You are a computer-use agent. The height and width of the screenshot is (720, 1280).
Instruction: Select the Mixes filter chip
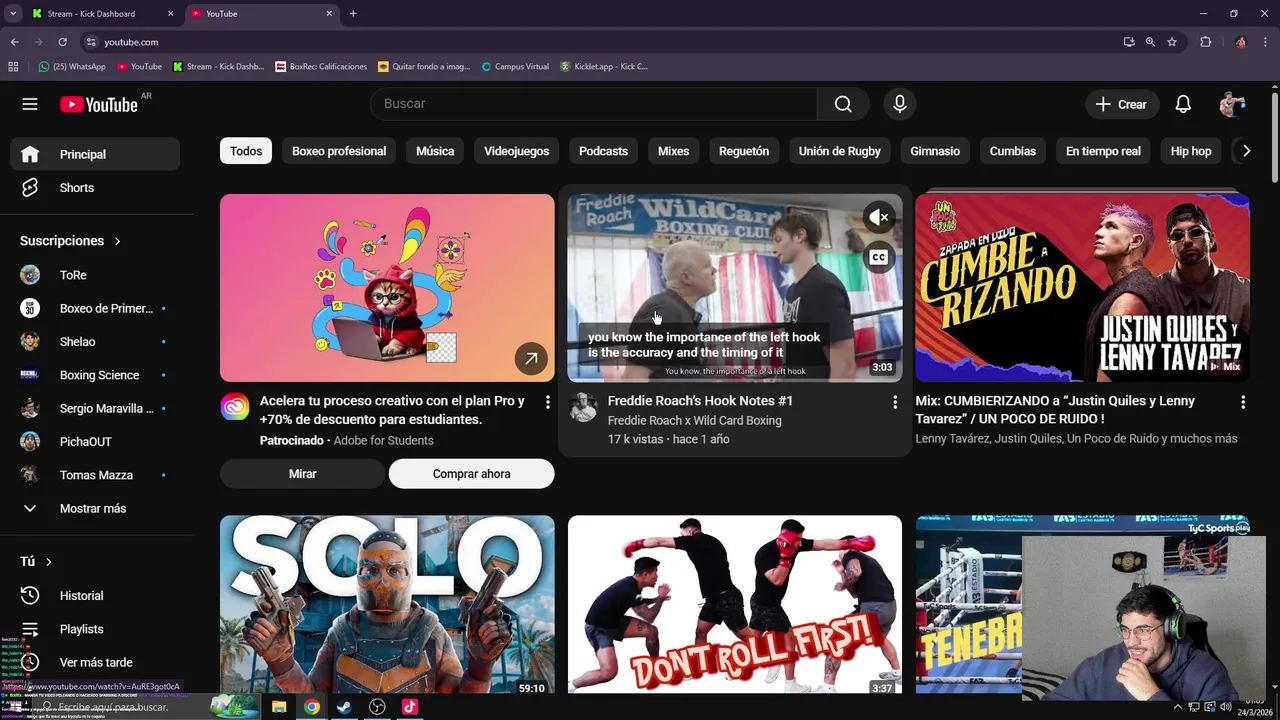coord(673,151)
